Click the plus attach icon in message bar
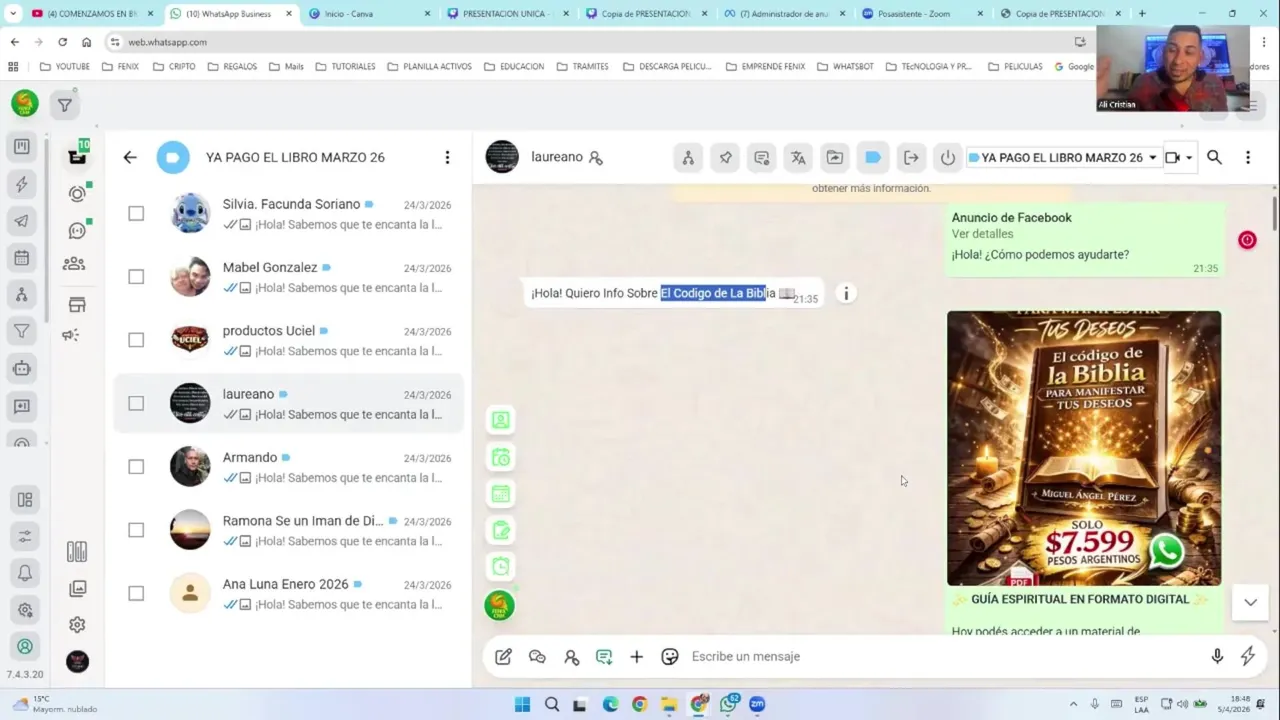This screenshot has height=720, width=1280. 636,657
